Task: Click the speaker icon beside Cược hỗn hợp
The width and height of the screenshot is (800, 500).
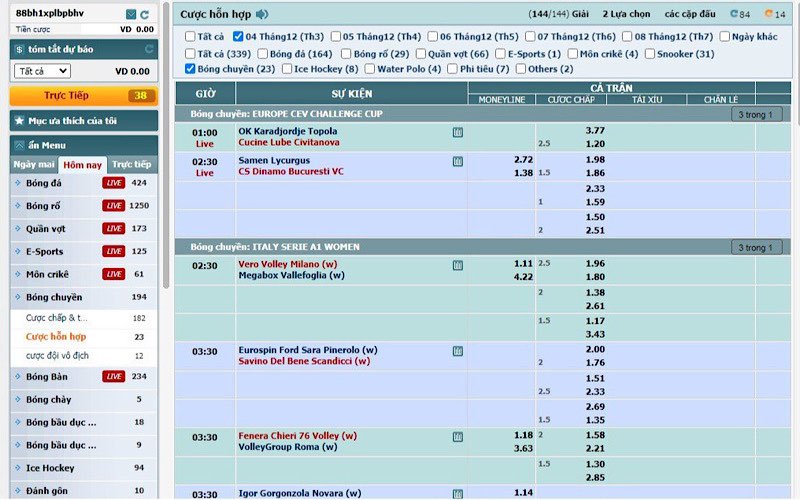Action: [262, 14]
